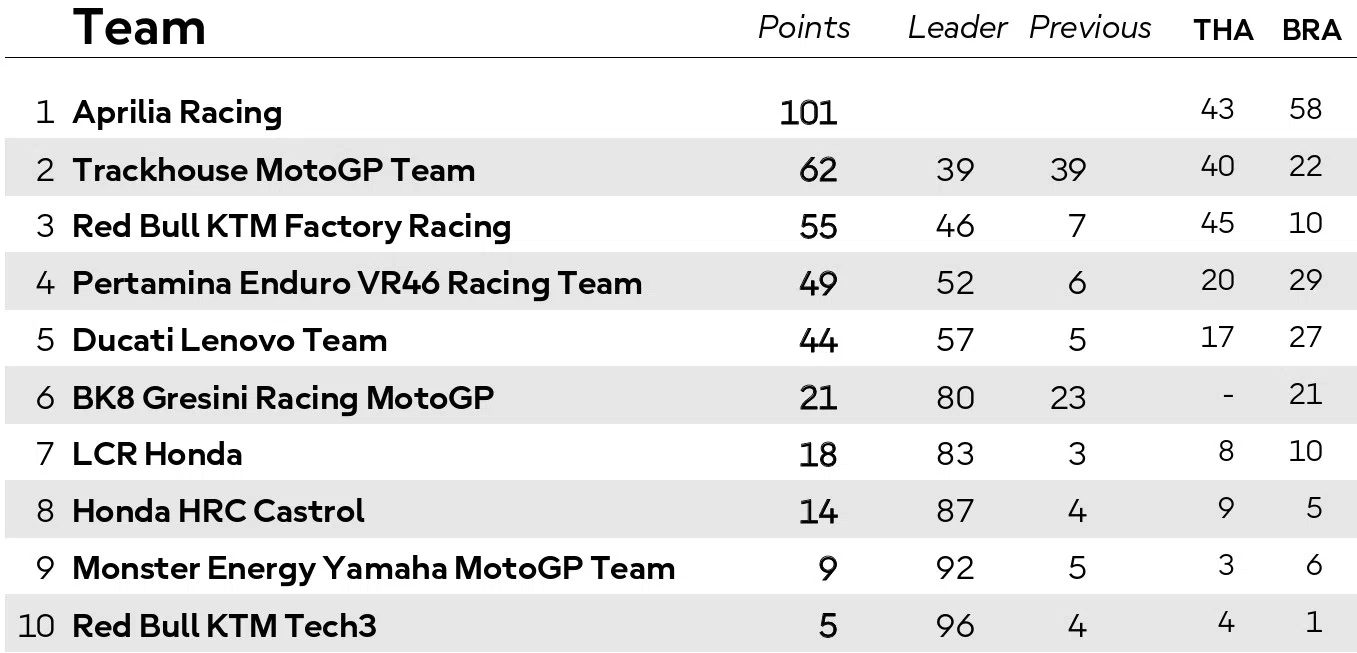The height and width of the screenshot is (653, 1357).
Task: Select the Ducati Lenovo Team name
Action: coord(229,341)
